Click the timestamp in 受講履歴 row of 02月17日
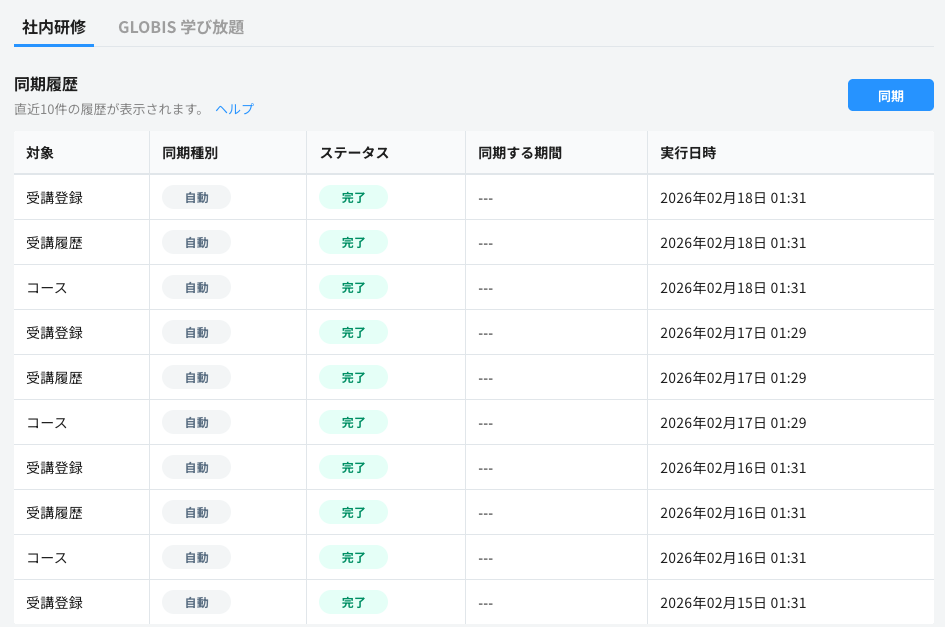This screenshot has height=627, width=945. [733, 378]
